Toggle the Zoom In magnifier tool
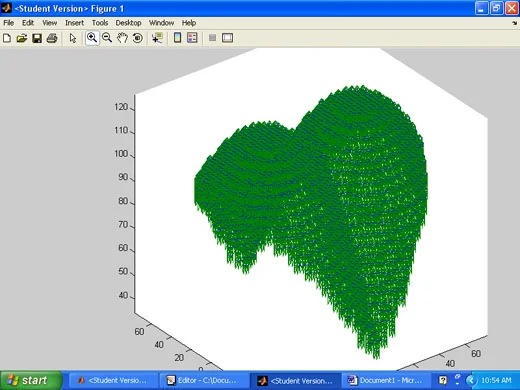Viewport: 520px width, 390px height. point(92,38)
